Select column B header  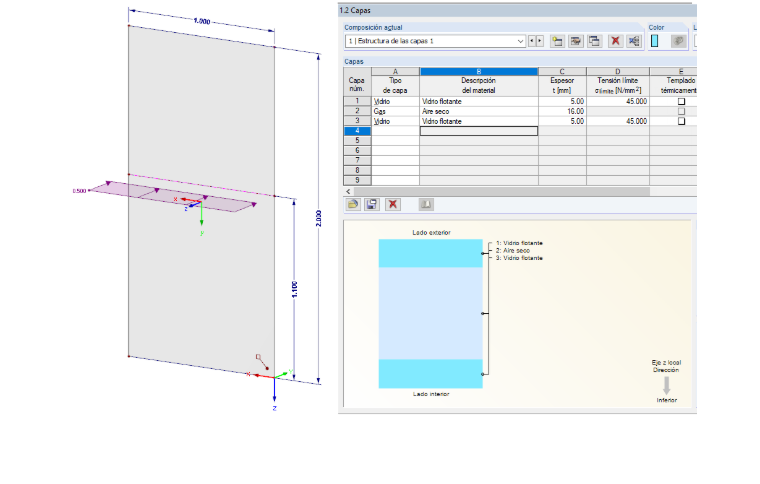point(479,71)
